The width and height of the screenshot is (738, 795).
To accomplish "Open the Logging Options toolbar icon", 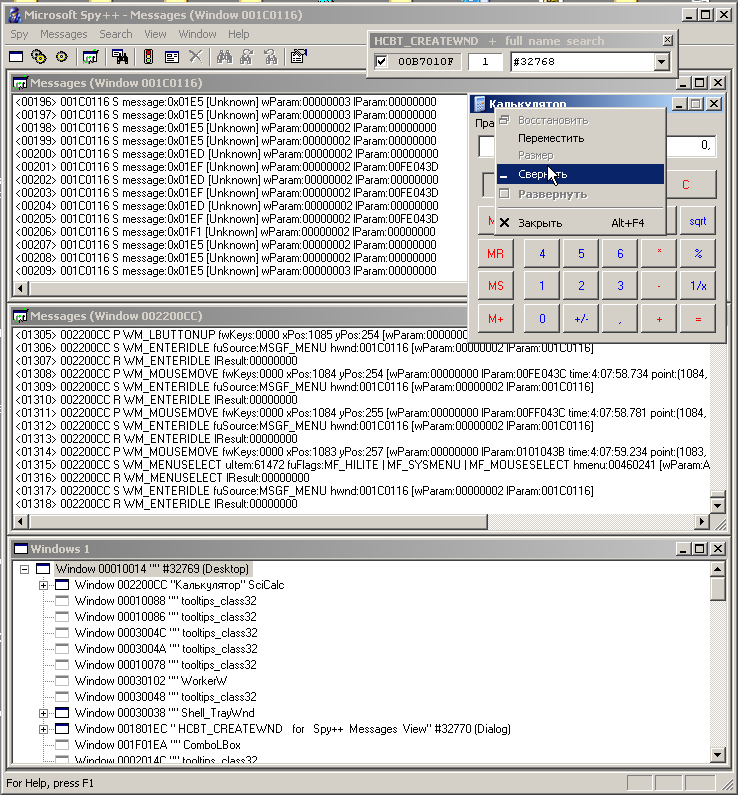I will click(172, 57).
